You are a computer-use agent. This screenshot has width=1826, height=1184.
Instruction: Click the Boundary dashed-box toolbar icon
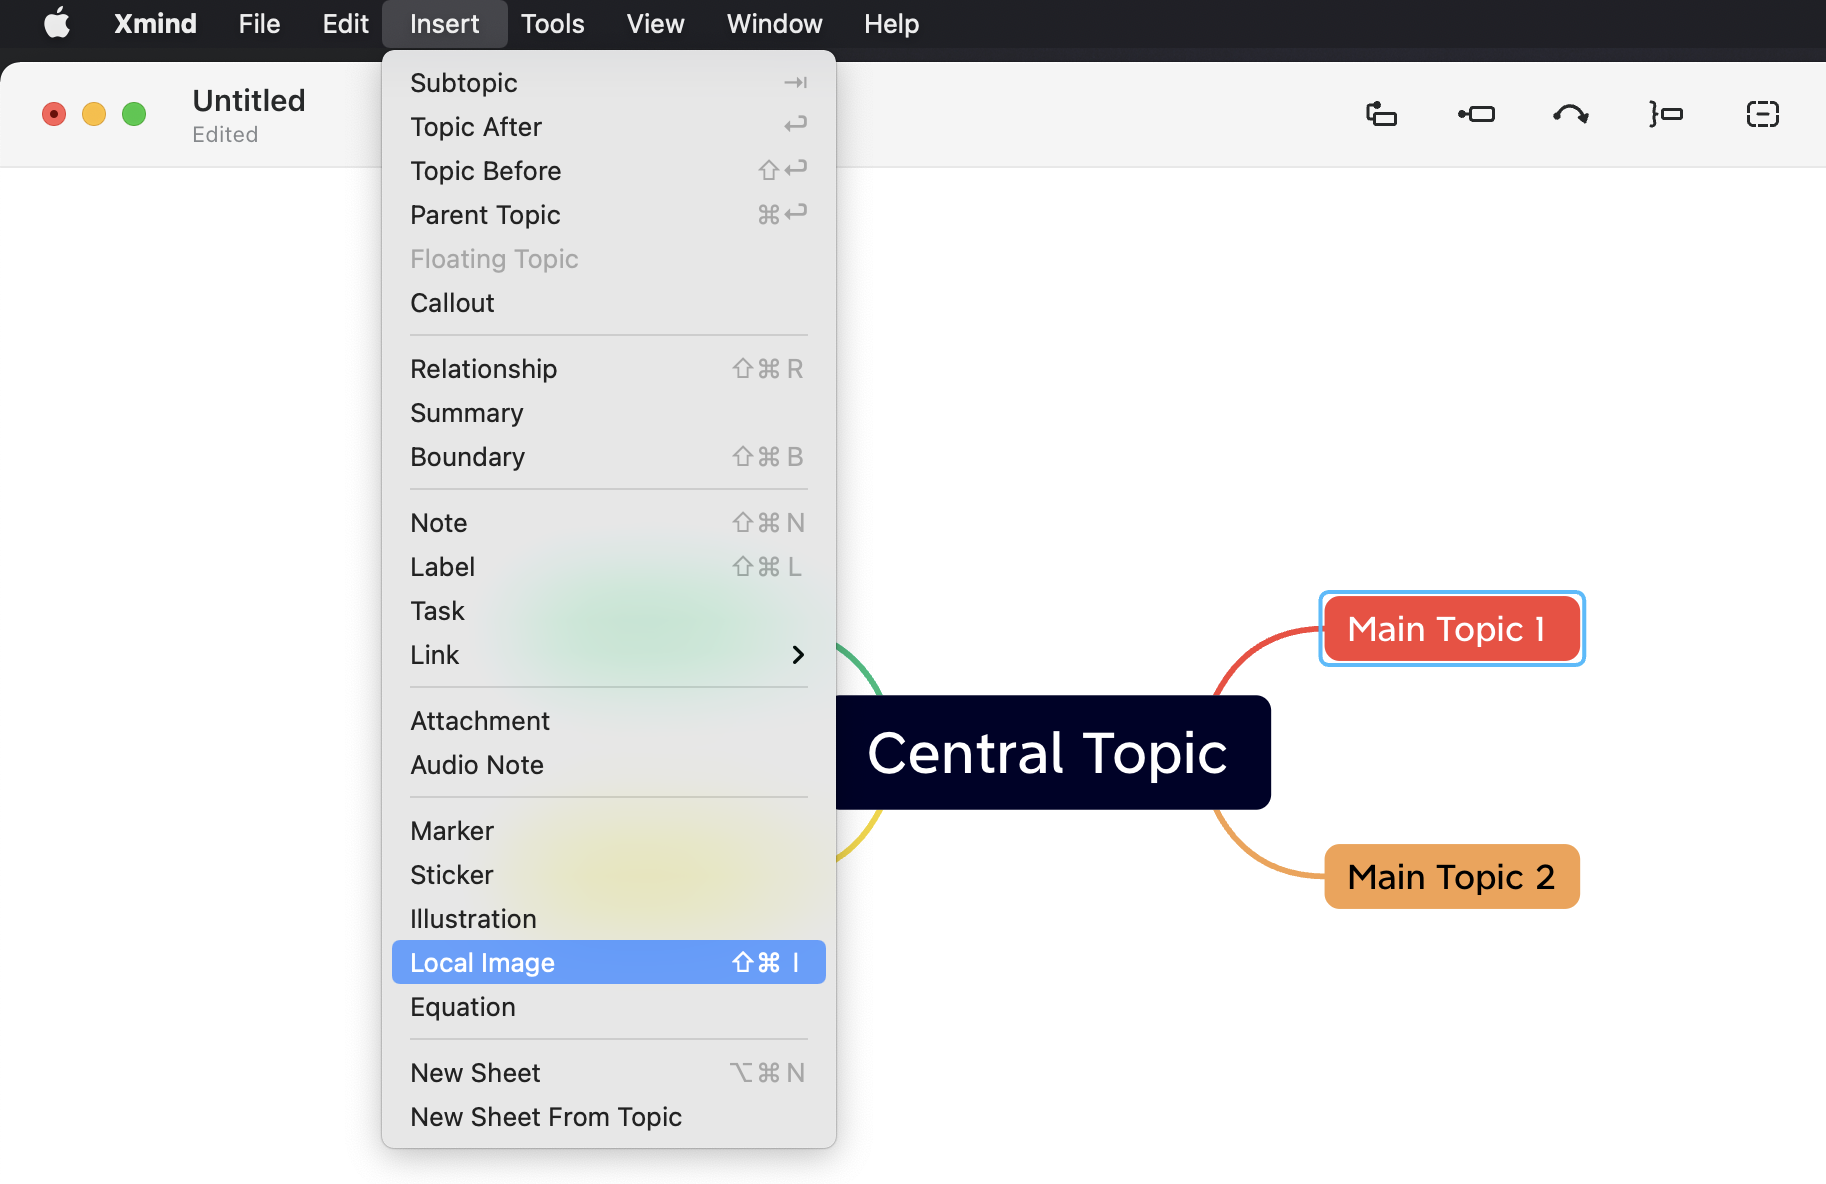click(1762, 114)
